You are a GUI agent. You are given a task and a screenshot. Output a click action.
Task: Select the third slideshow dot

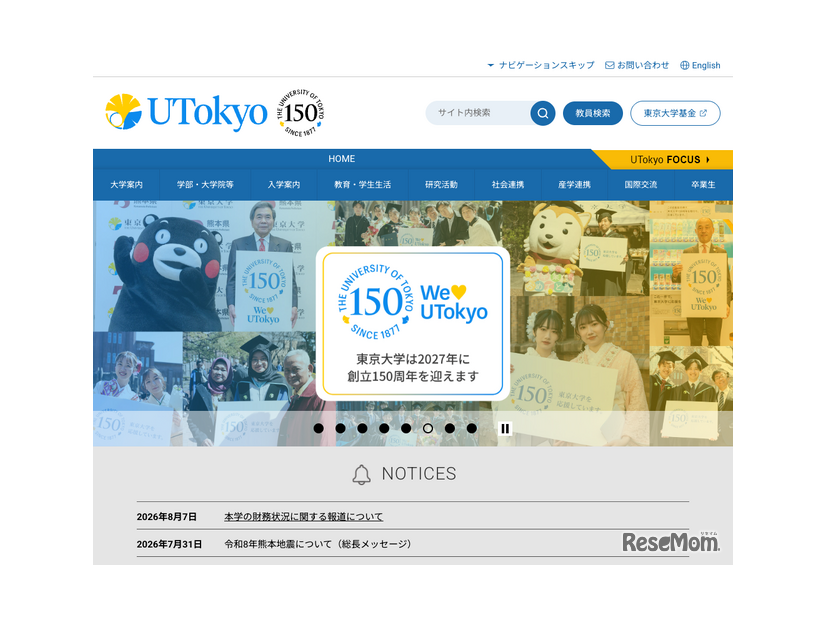[x=362, y=428]
